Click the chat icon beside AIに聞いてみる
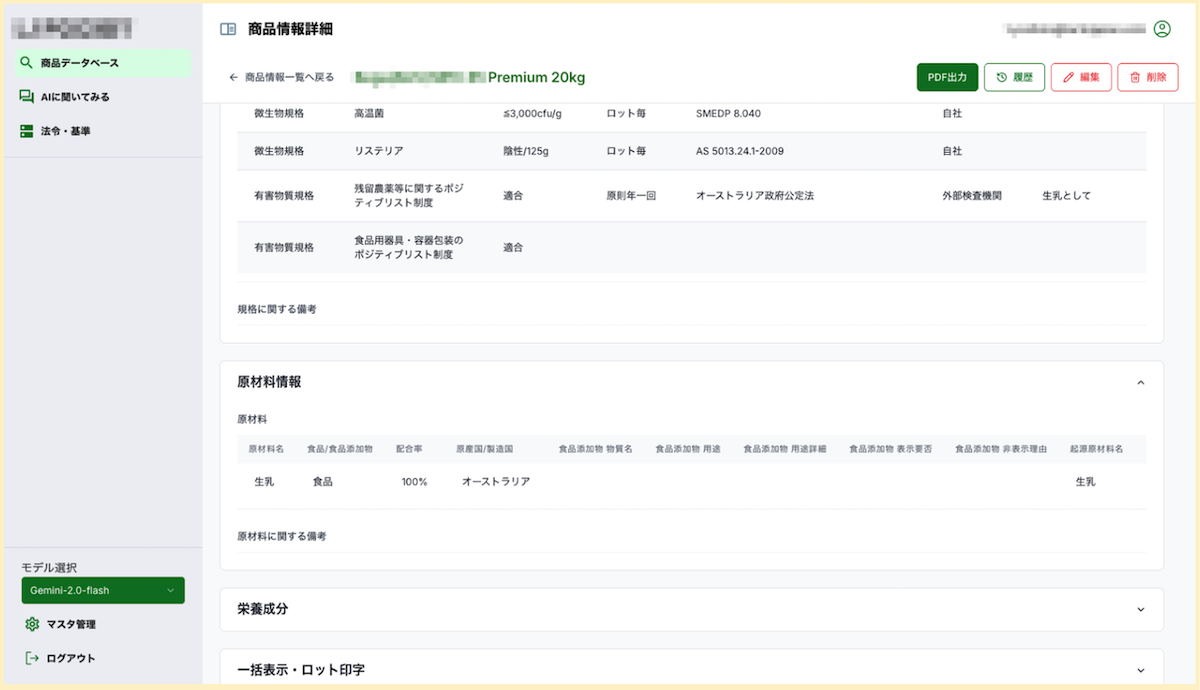Viewport: 1200px width, 690px height. click(x=27, y=97)
